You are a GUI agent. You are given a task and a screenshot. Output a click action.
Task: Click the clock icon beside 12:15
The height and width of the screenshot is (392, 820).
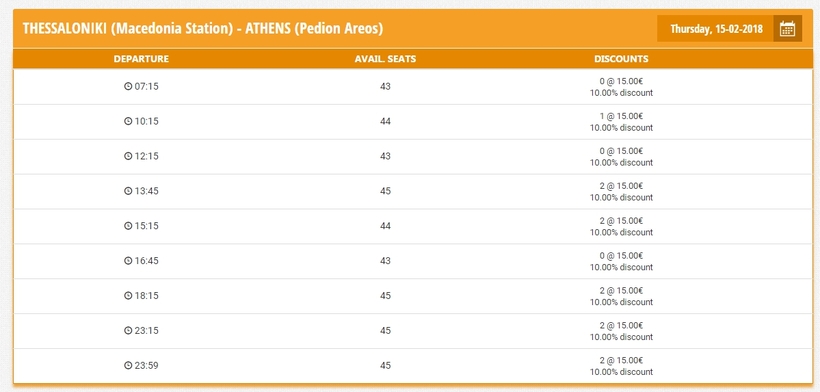(128, 156)
